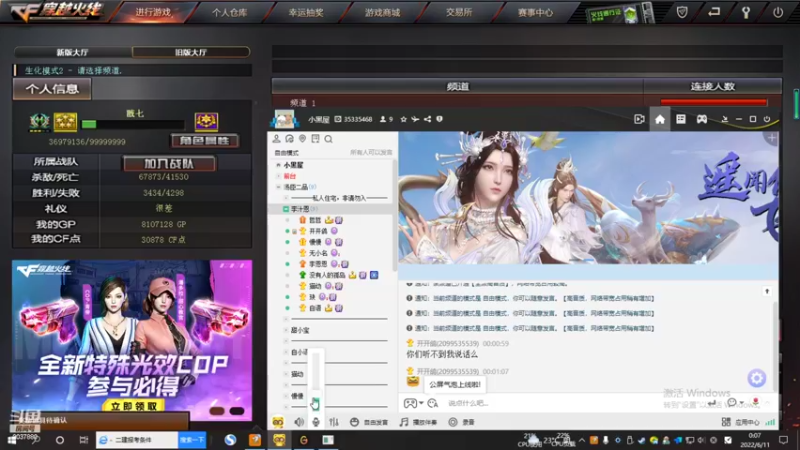Click the 角色属性 button

click(205, 140)
